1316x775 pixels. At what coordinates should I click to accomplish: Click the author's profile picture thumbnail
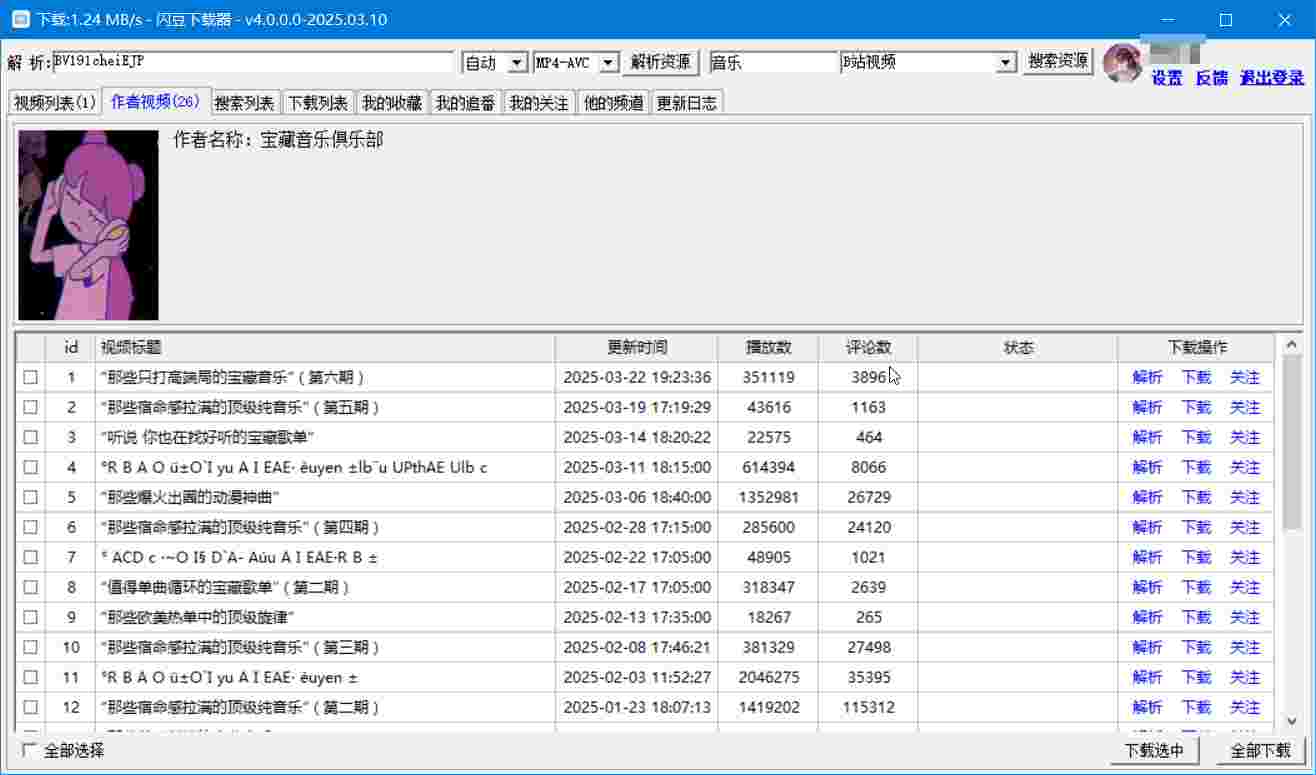(x=88, y=225)
